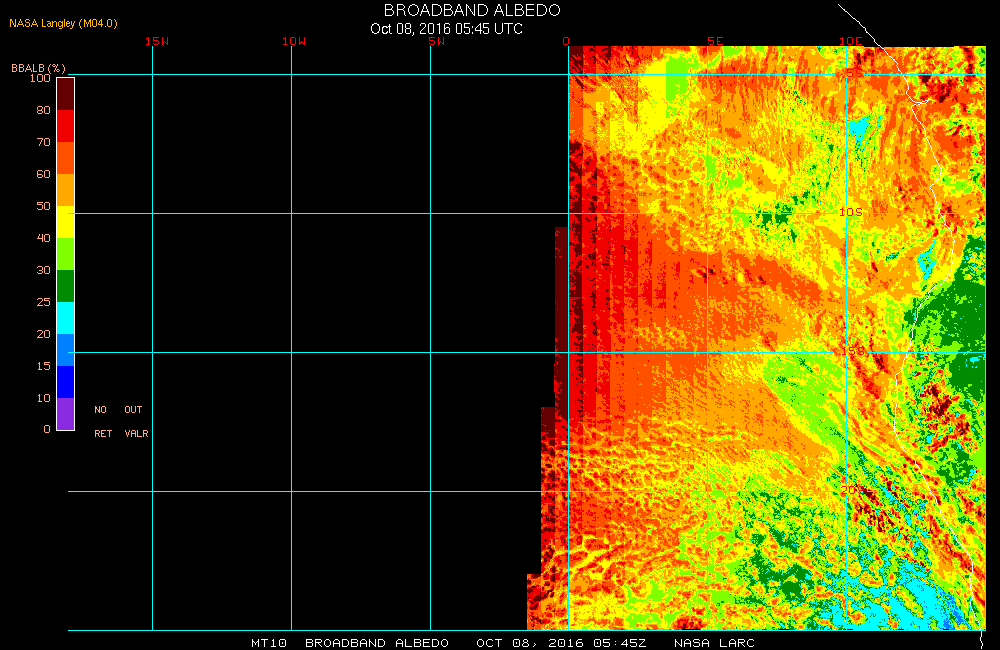The image size is (1000, 650).
Task: Select the 10W longitude label
Action: pos(294,41)
